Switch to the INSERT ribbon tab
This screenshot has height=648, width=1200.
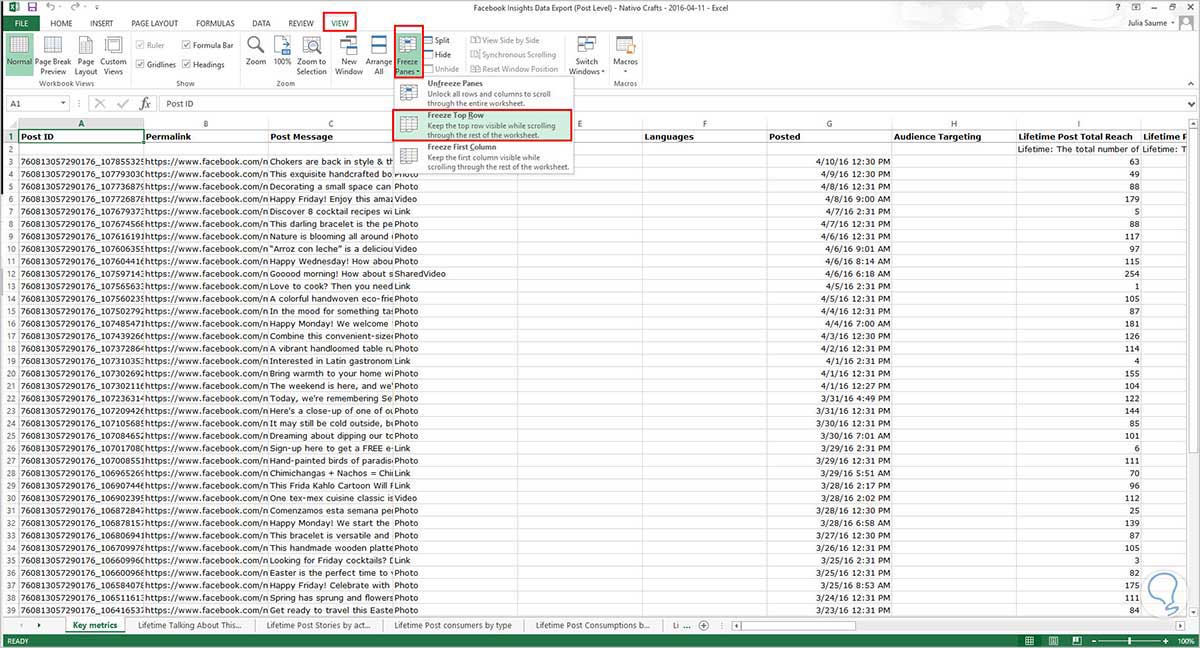(x=101, y=22)
